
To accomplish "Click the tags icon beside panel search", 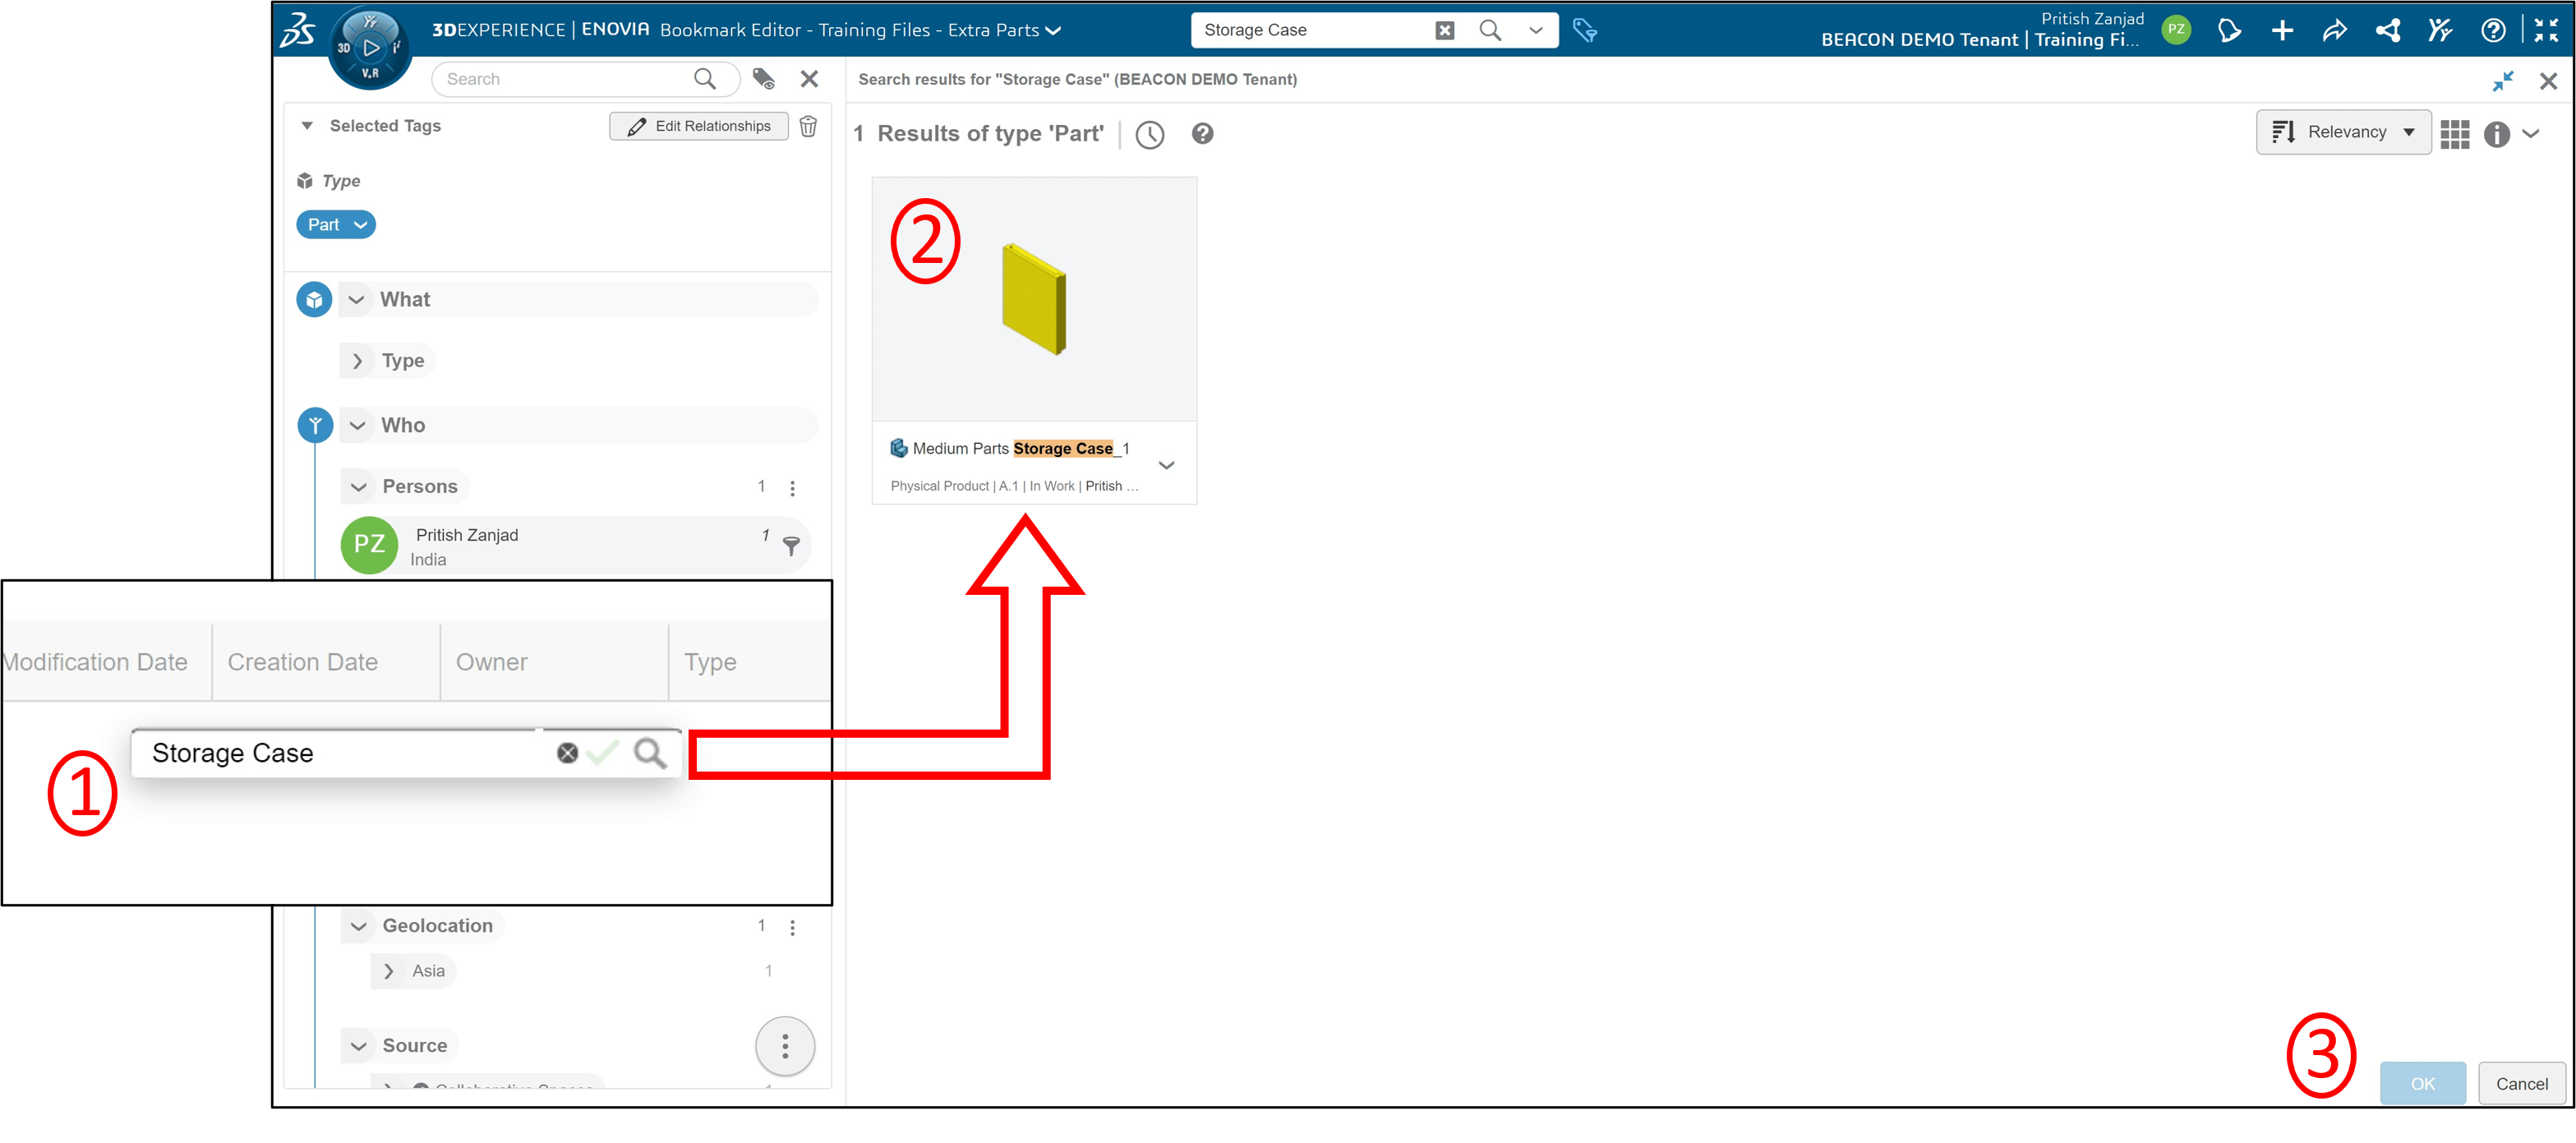I will point(764,79).
